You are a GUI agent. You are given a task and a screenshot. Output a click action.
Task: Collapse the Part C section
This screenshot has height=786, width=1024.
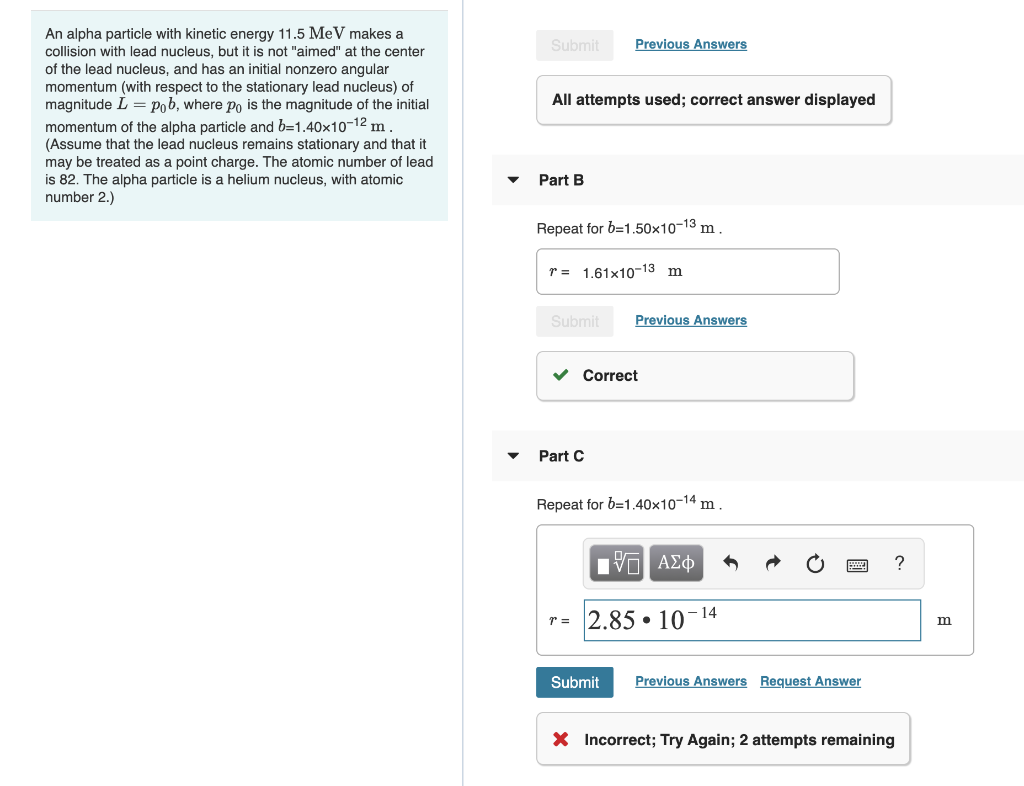click(513, 455)
